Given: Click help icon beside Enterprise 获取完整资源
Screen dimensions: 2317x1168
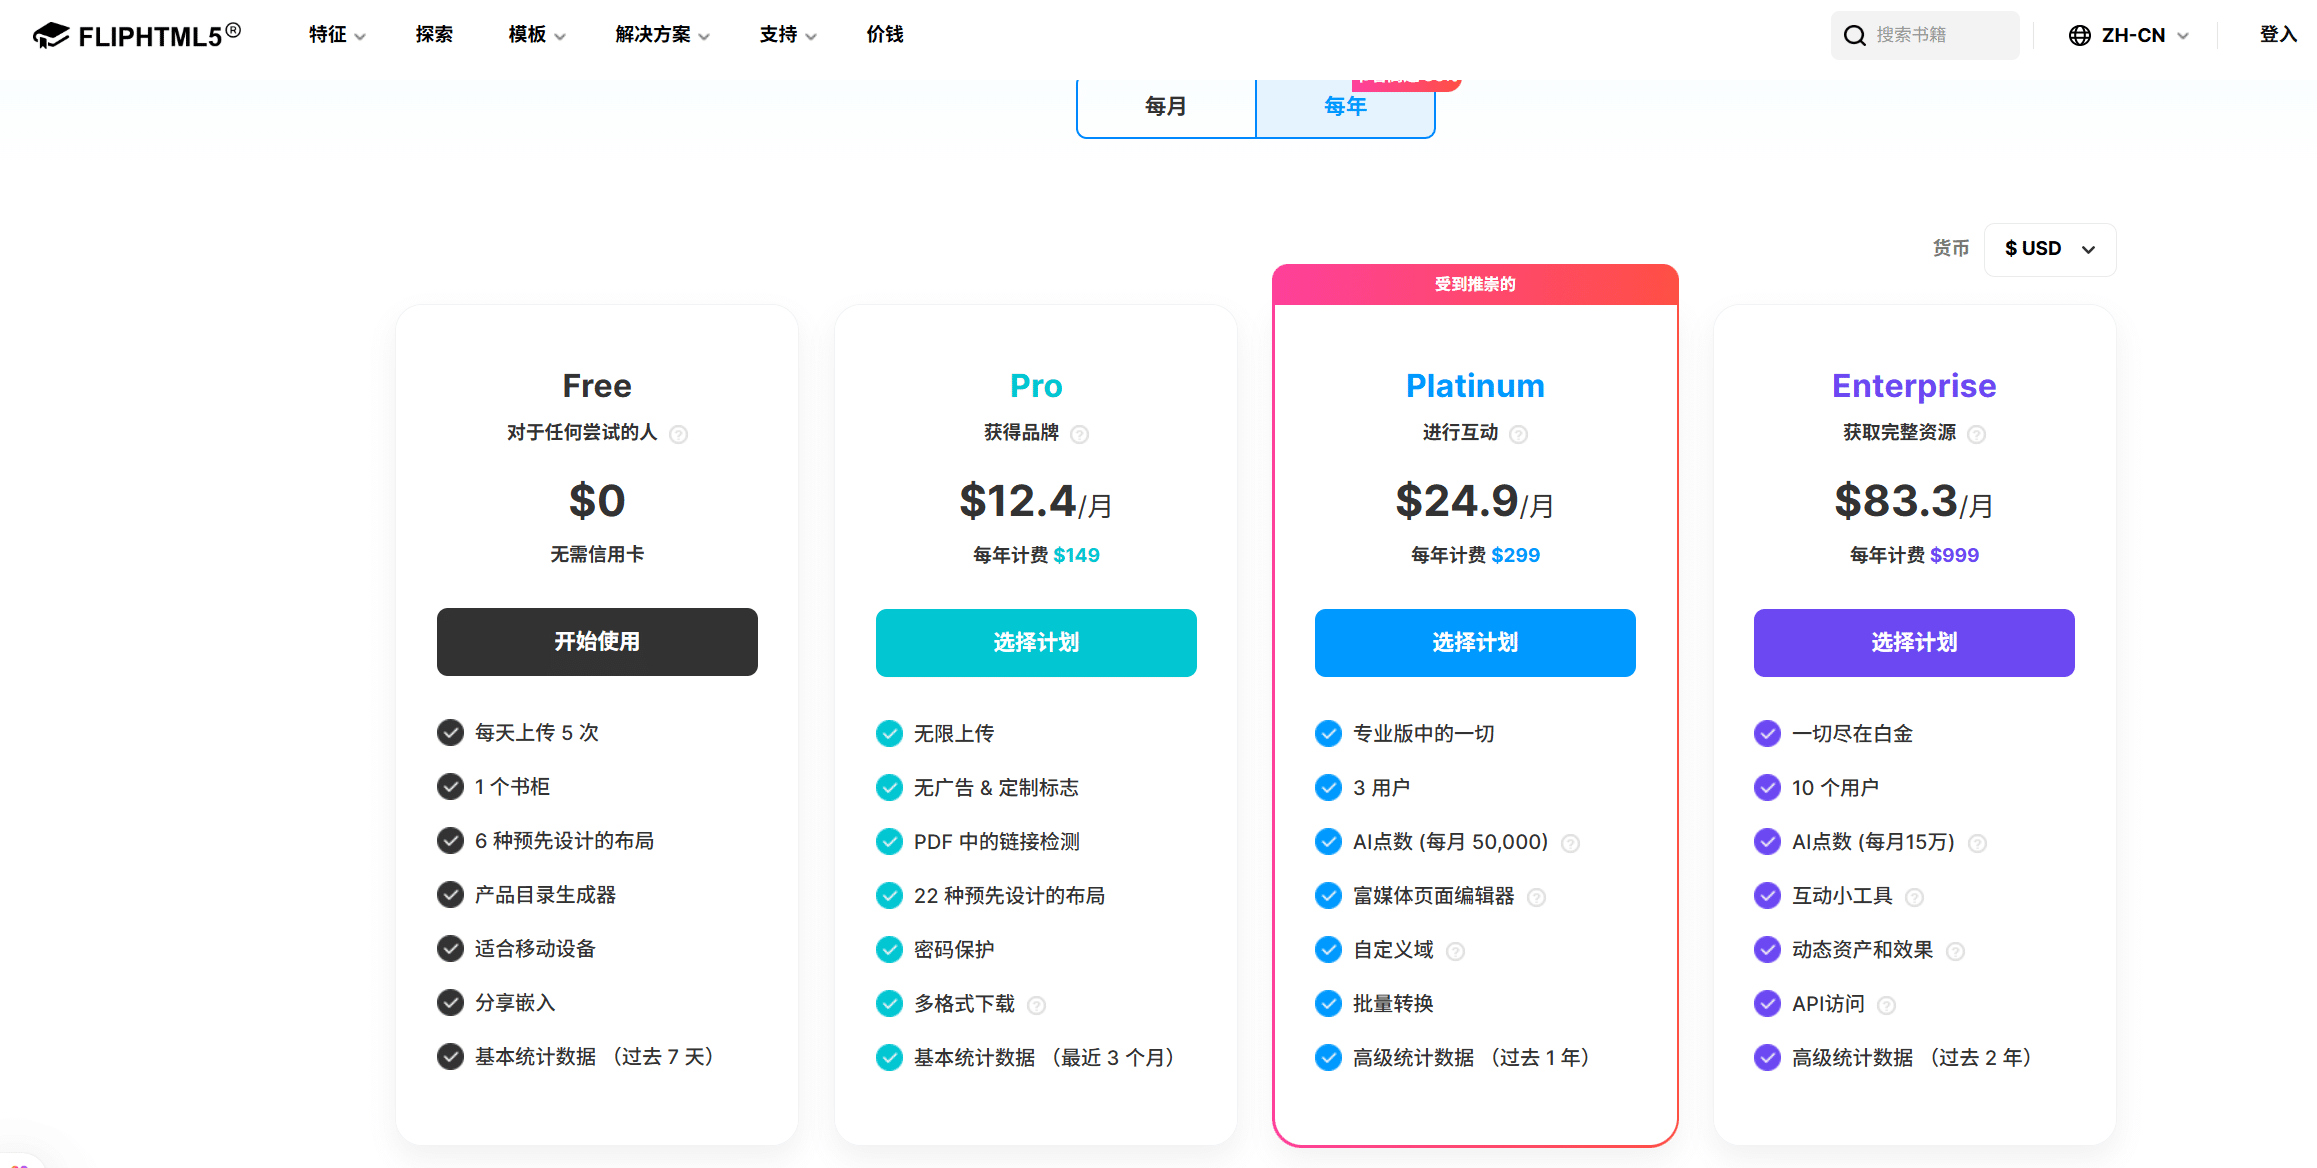Looking at the screenshot, I should 1976,434.
